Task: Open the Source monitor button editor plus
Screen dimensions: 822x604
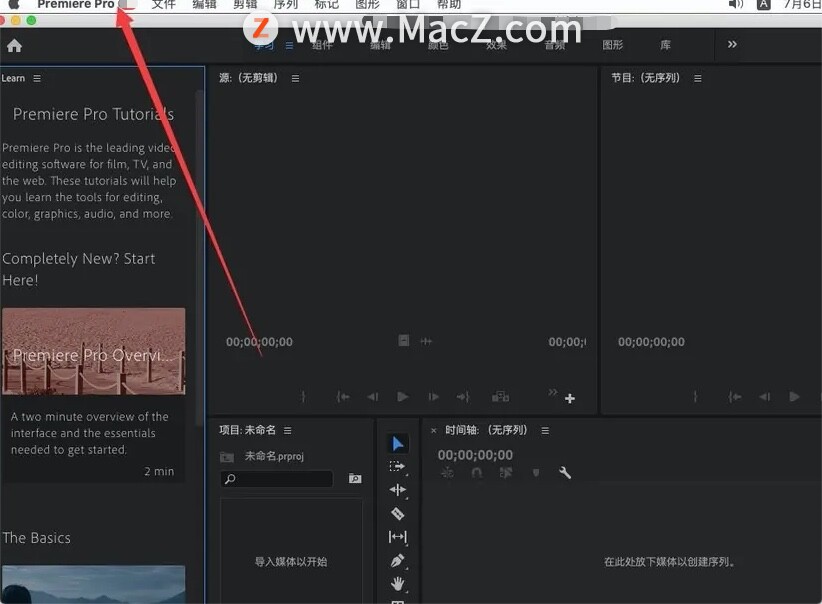Action: pyautogui.click(x=570, y=398)
